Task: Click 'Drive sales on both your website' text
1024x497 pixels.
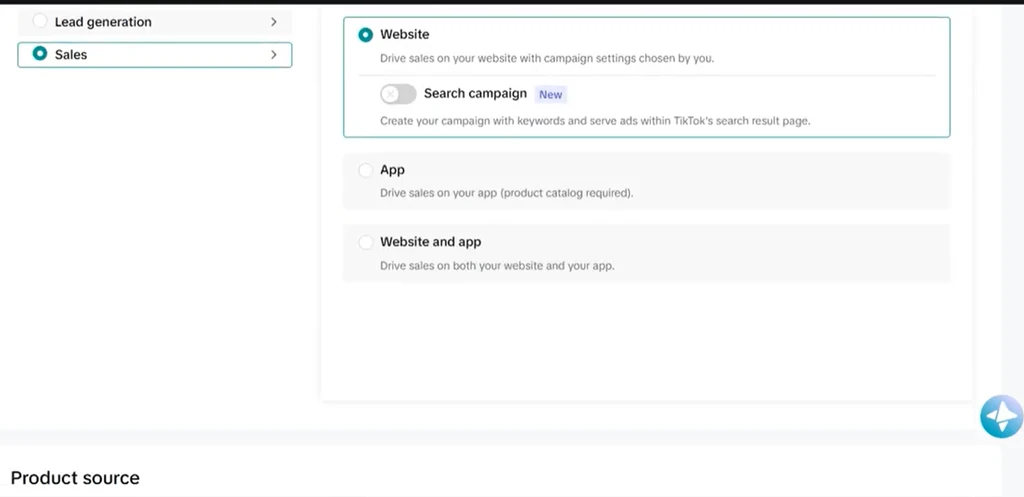Action: (x=497, y=266)
